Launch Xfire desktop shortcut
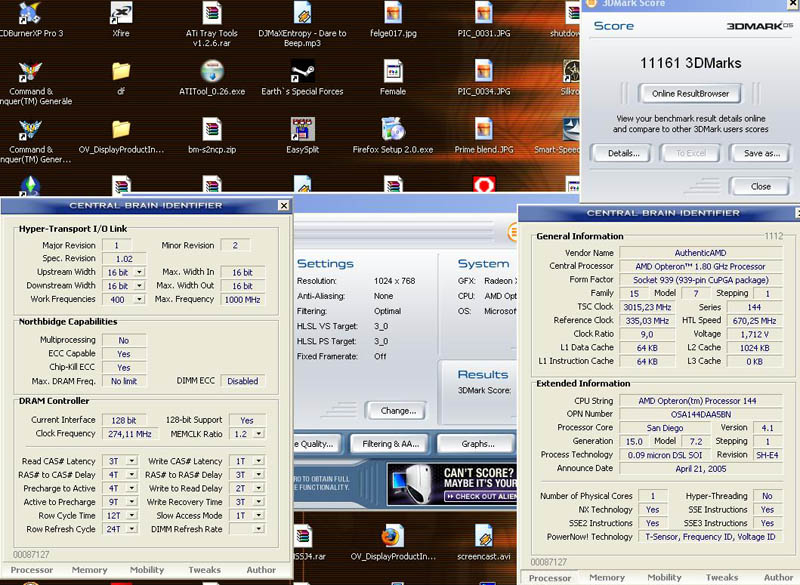 tap(121, 19)
